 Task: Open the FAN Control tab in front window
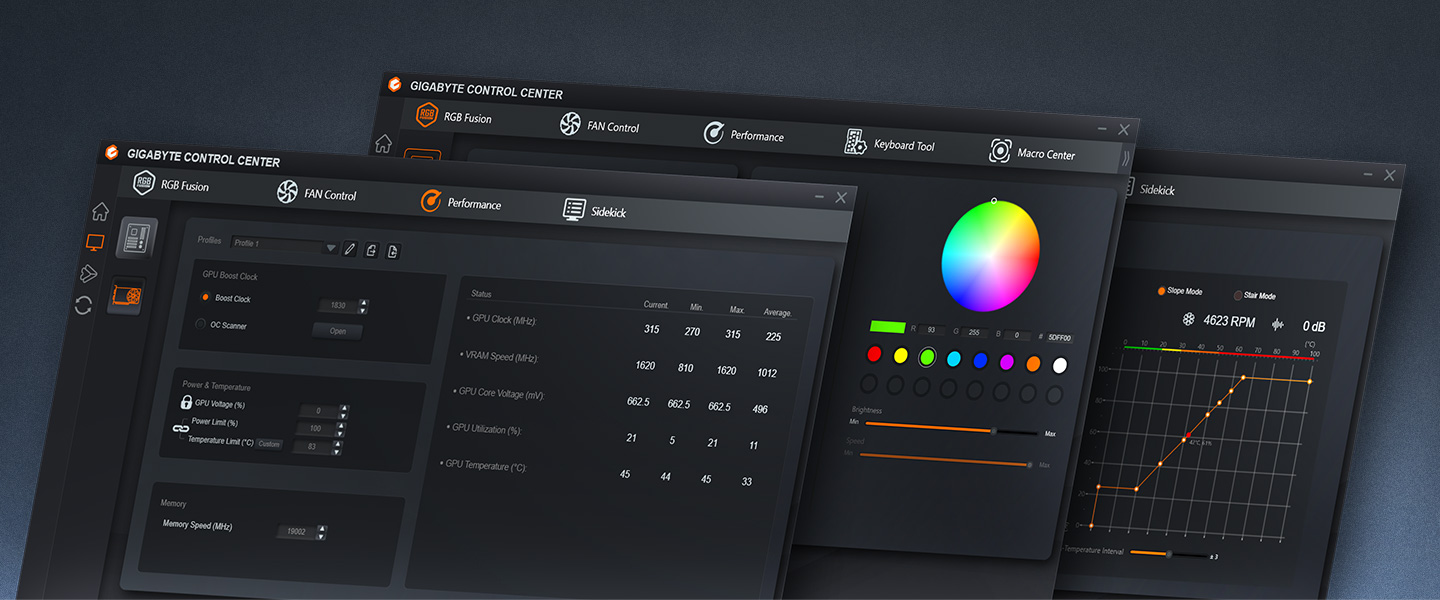click(315, 193)
